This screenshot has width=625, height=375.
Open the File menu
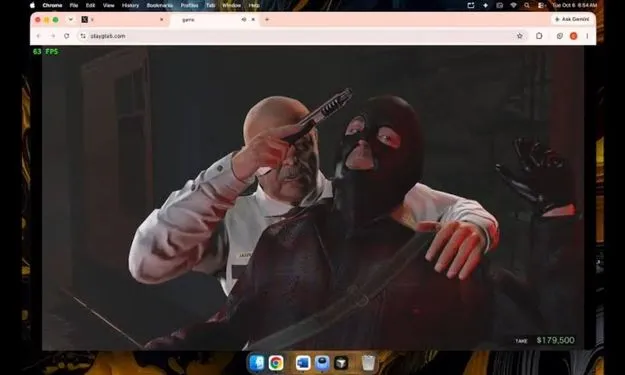pyautogui.click(x=74, y=5)
